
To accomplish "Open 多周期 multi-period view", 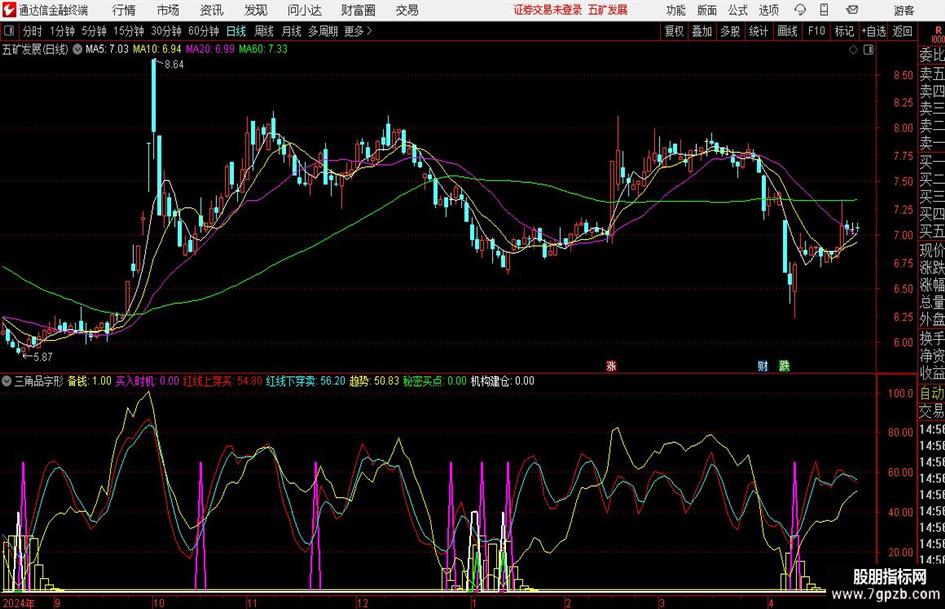I will 323,31.
